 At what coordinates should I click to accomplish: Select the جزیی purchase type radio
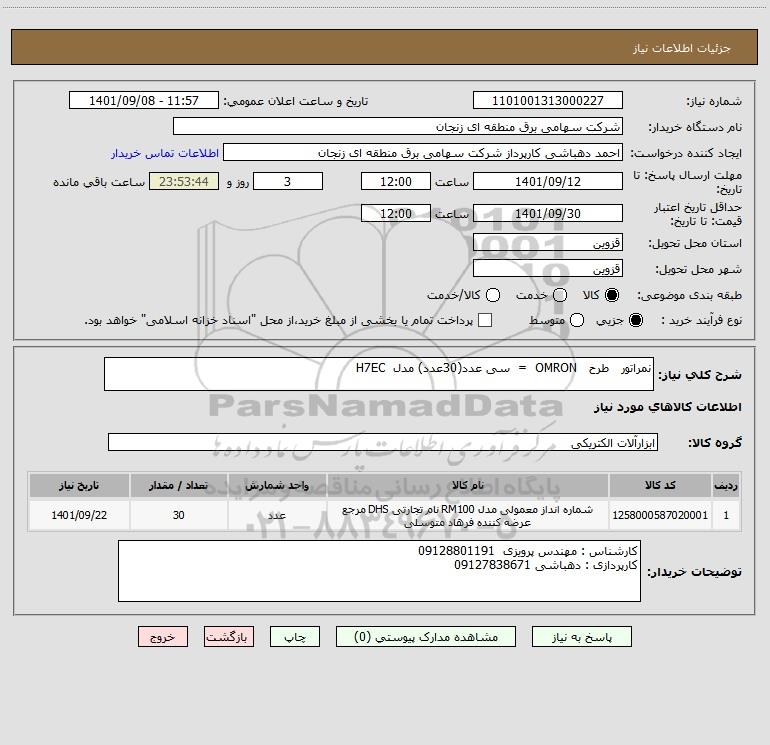[x=635, y=320]
